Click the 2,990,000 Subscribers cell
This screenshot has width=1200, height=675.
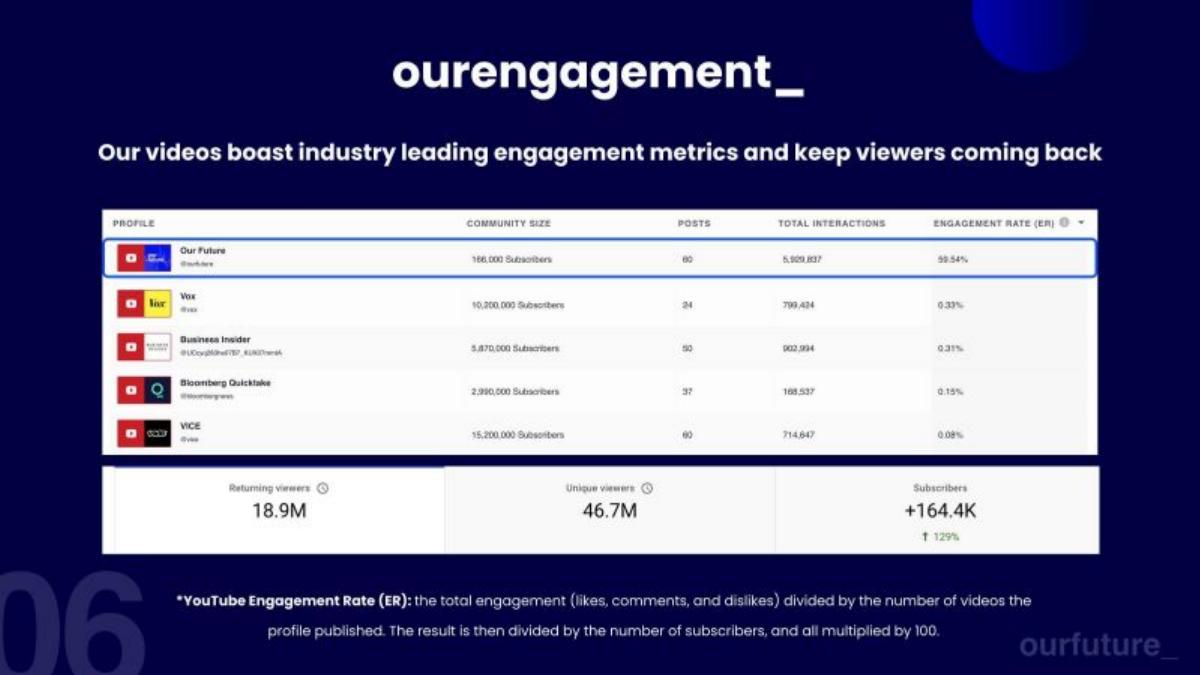(x=515, y=392)
